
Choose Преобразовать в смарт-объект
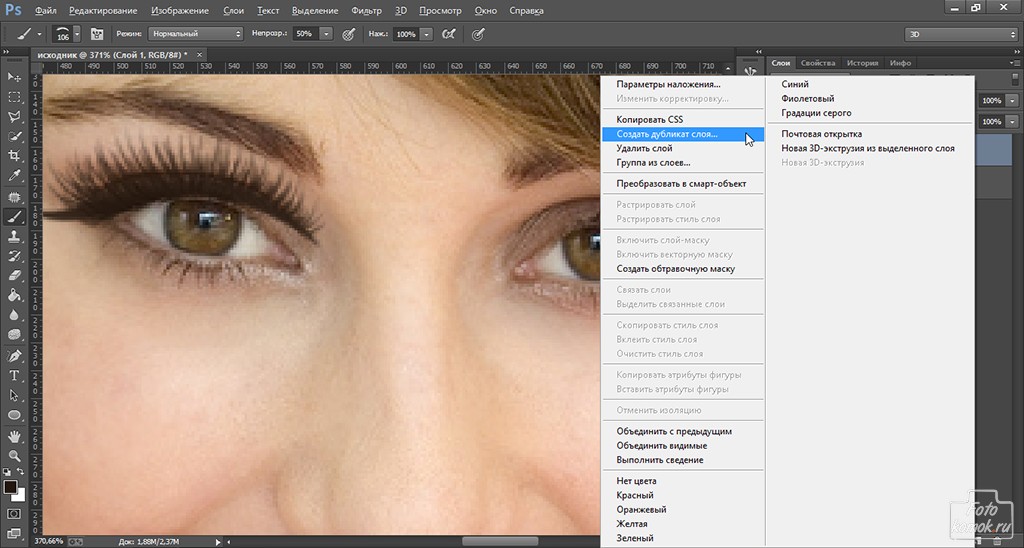pos(682,184)
